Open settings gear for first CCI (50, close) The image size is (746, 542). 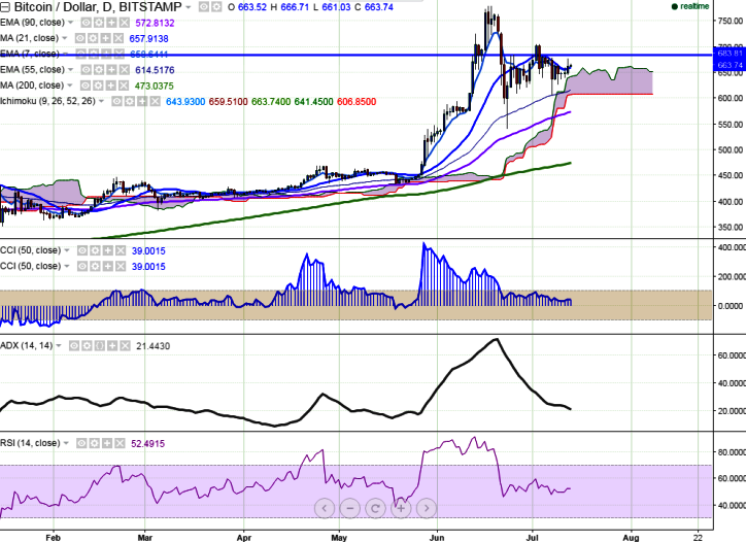click(95, 251)
